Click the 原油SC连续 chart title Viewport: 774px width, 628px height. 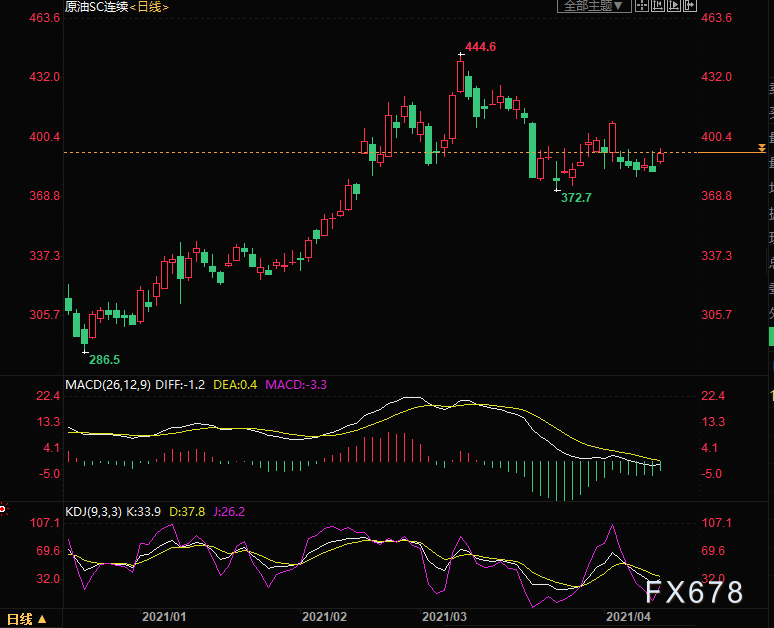click(96, 7)
